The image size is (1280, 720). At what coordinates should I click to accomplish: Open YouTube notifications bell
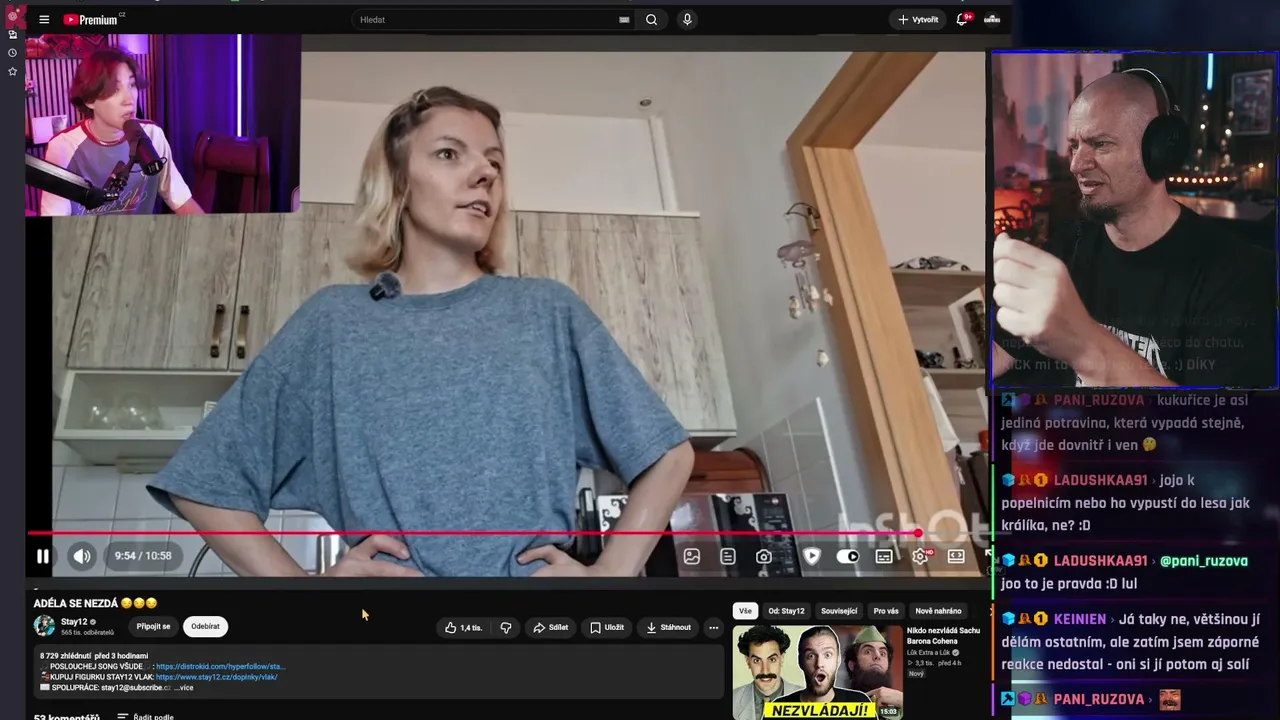coord(963,19)
